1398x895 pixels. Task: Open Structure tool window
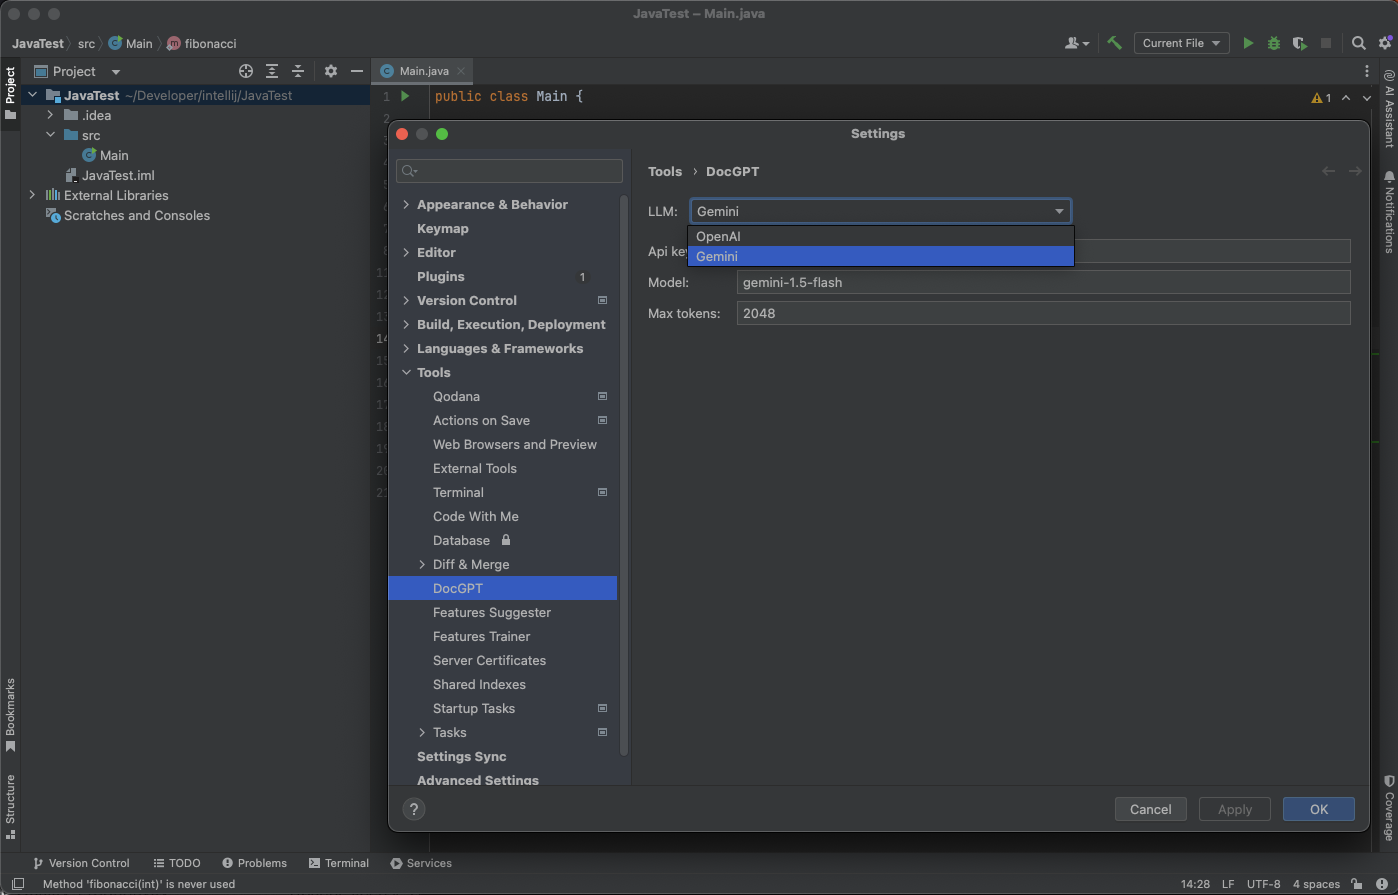pyautogui.click(x=10, y=806)
